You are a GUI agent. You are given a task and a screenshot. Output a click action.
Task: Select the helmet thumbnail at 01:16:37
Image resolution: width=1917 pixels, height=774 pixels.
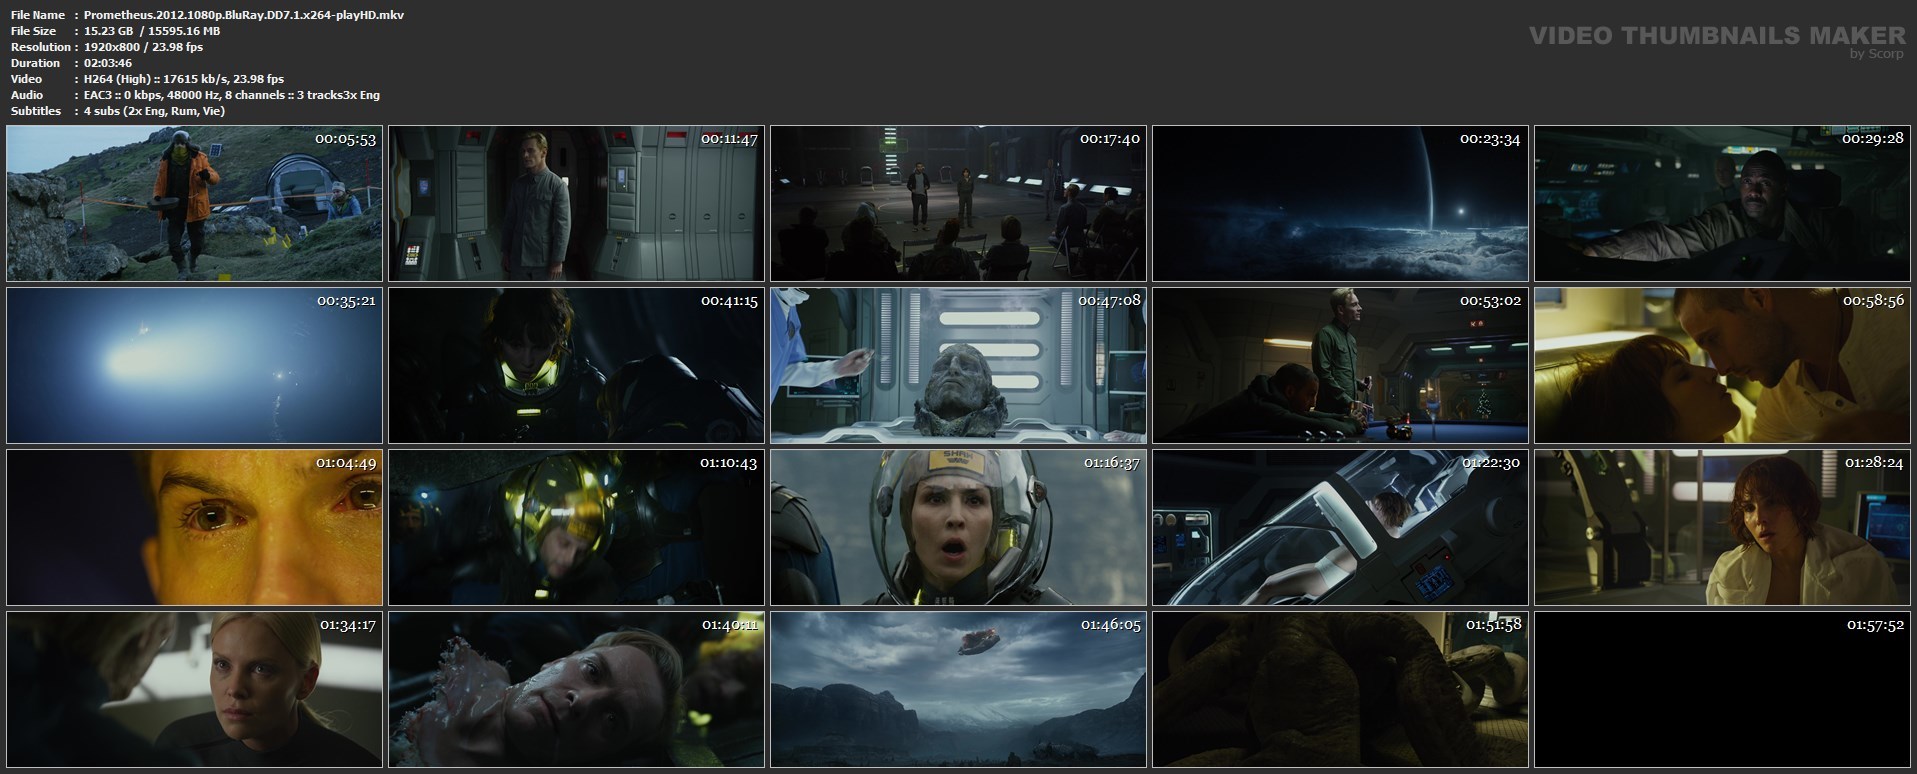tap(958, 528)
